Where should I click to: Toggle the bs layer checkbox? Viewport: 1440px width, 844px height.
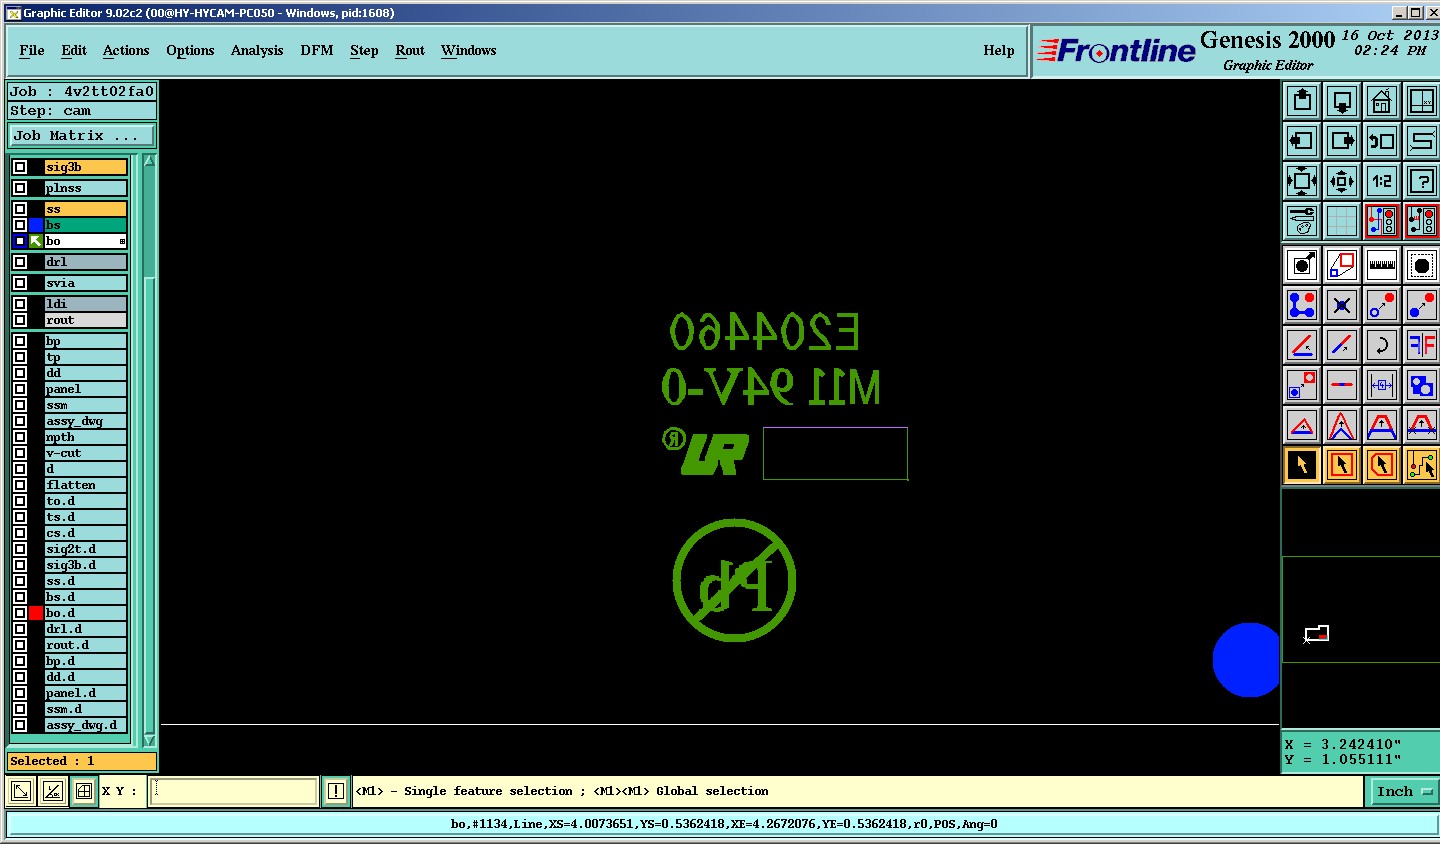coord(20,225)
